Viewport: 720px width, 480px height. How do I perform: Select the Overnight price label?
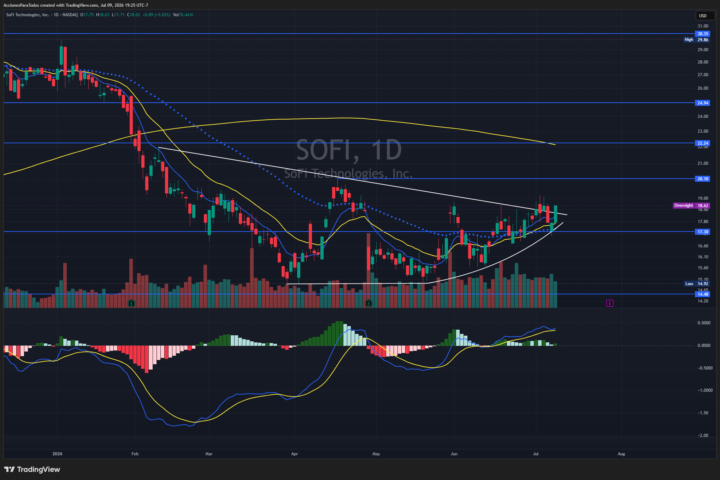tap(691, 205)
